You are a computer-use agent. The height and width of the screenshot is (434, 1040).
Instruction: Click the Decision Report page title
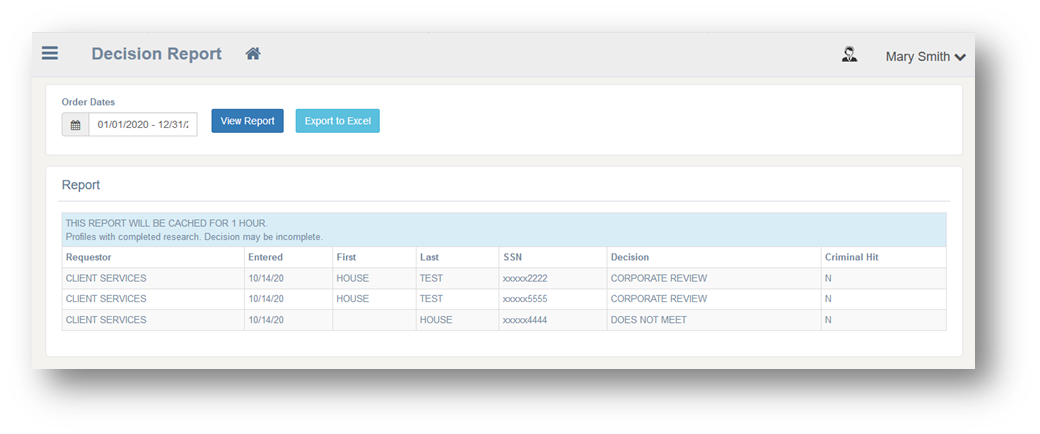pyautogui.click(x=157, y=54)
